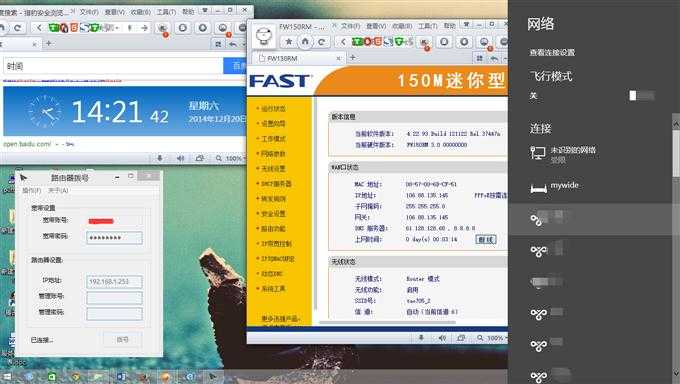Click the 管理密码 input field

pos(114,314)
